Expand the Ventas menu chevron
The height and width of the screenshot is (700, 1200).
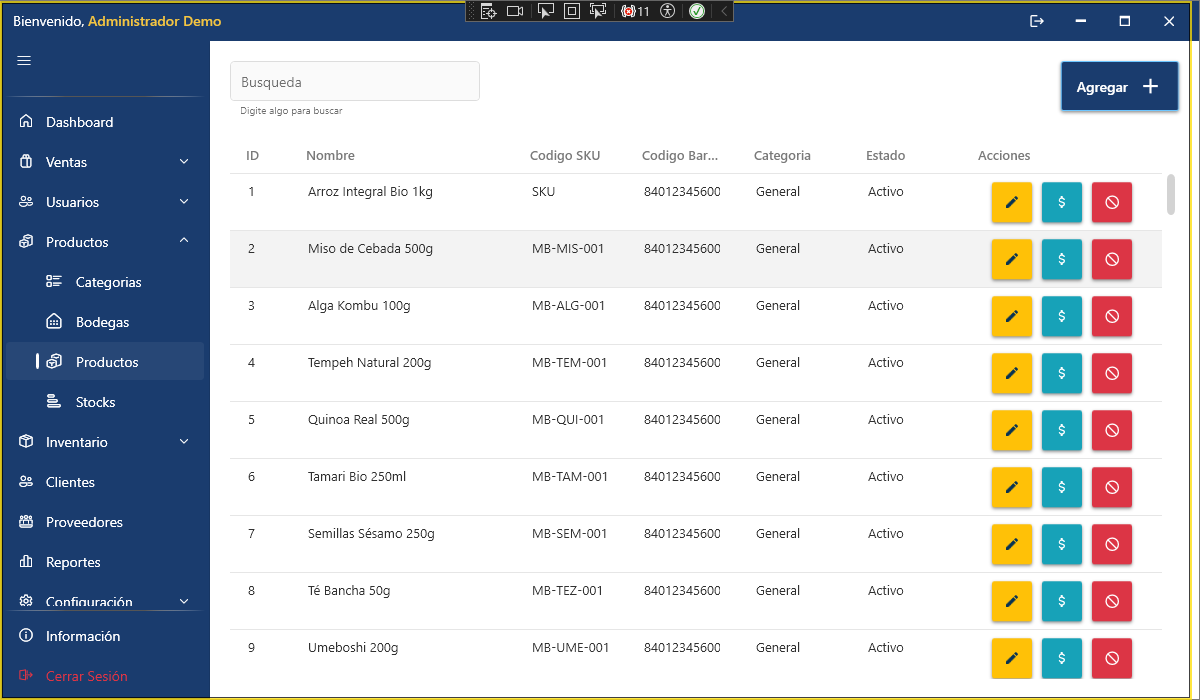coord(184,162)
